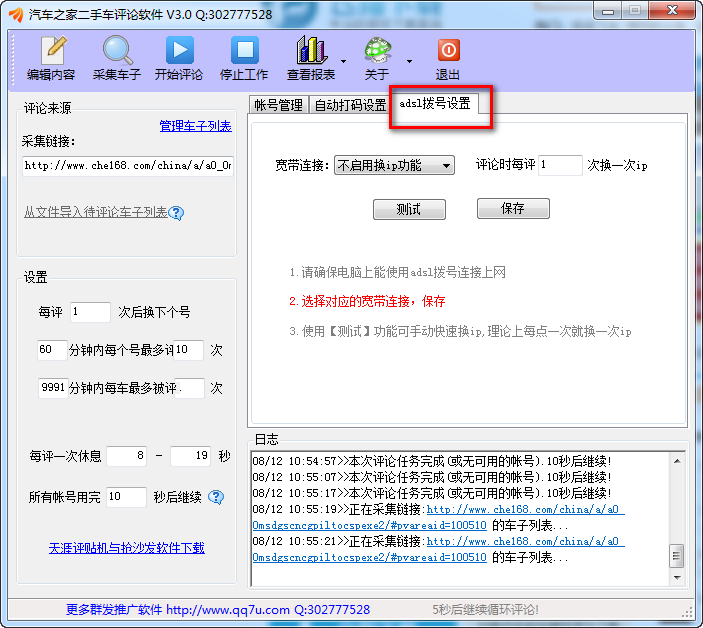Click the 测试 button
703x628 pixels.
408,209
